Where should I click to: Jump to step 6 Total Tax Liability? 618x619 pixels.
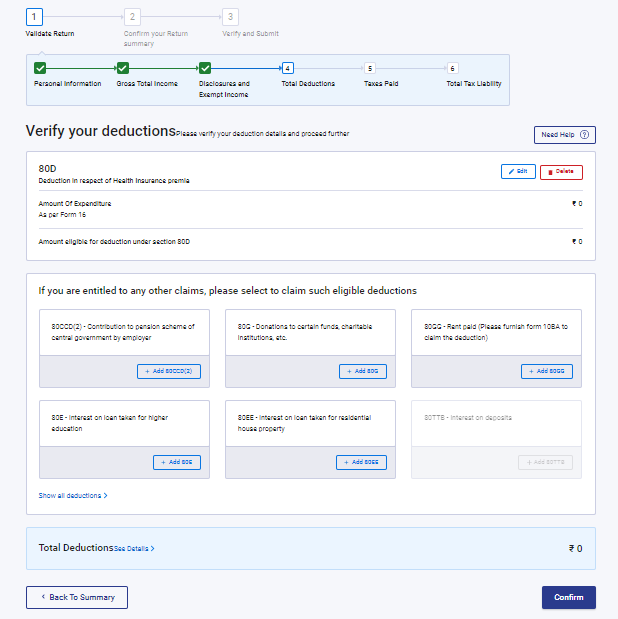pyautogui.click(x=452, y=68)
